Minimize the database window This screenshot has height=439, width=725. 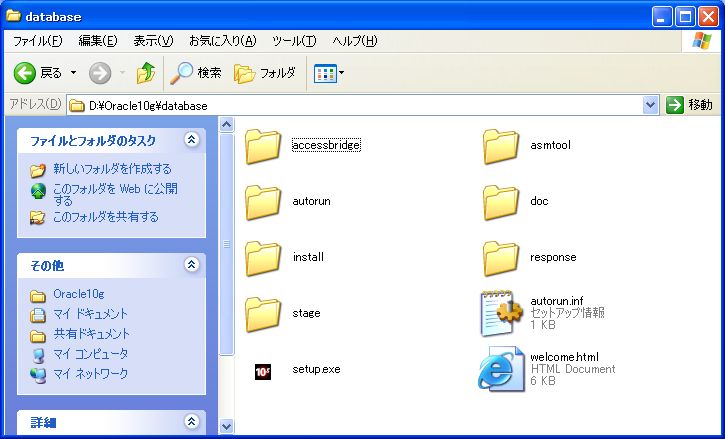point(662,18)
